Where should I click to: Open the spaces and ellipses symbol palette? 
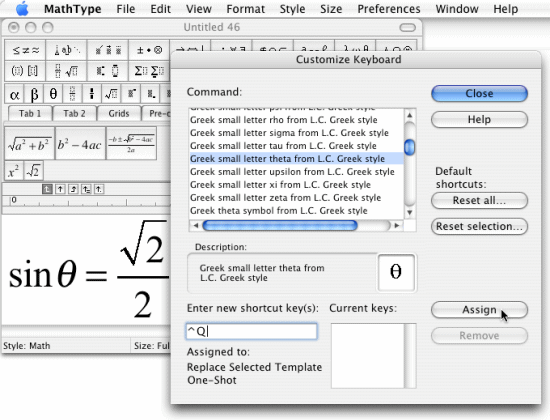67,50
